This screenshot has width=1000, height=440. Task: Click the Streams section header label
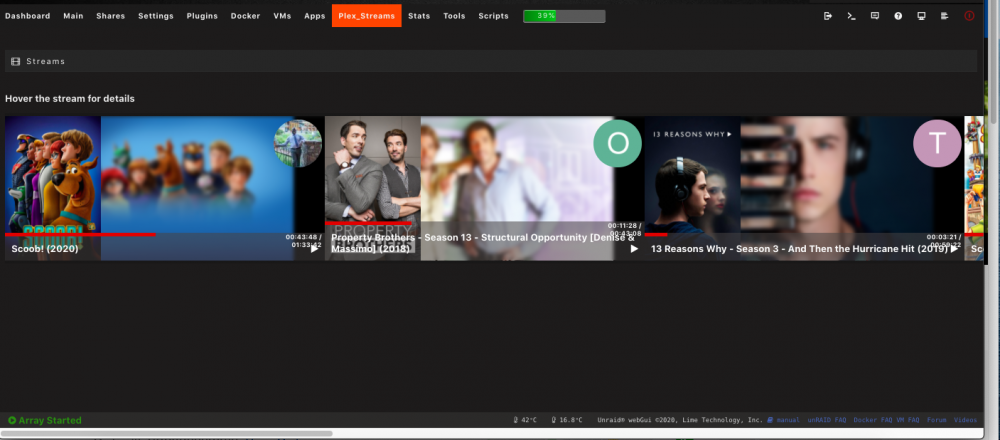[45, 61]
